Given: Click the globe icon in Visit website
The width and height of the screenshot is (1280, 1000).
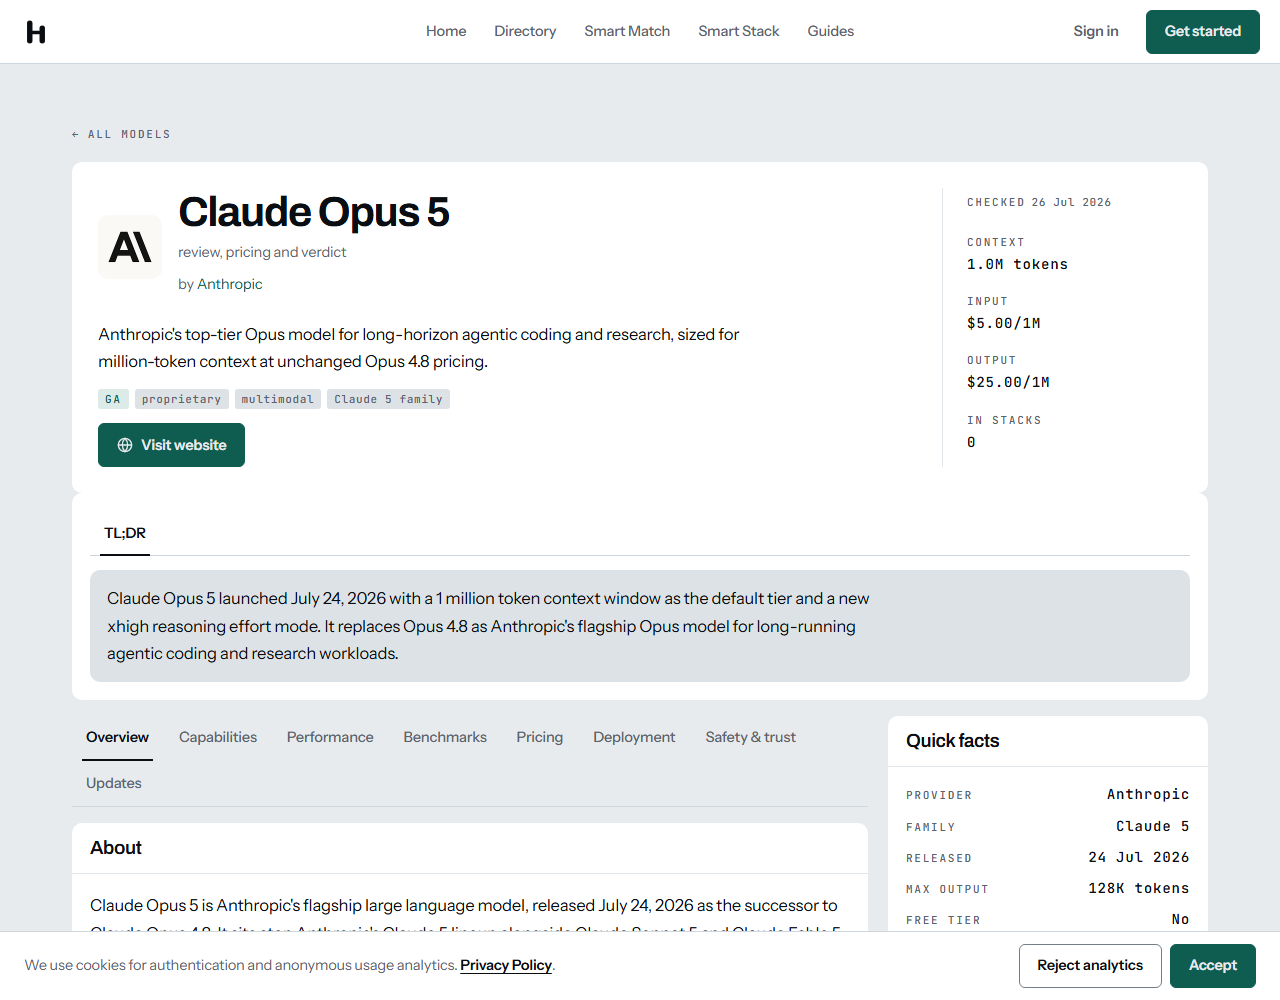Looking at the screenshot, I should [x=125, y=445].
